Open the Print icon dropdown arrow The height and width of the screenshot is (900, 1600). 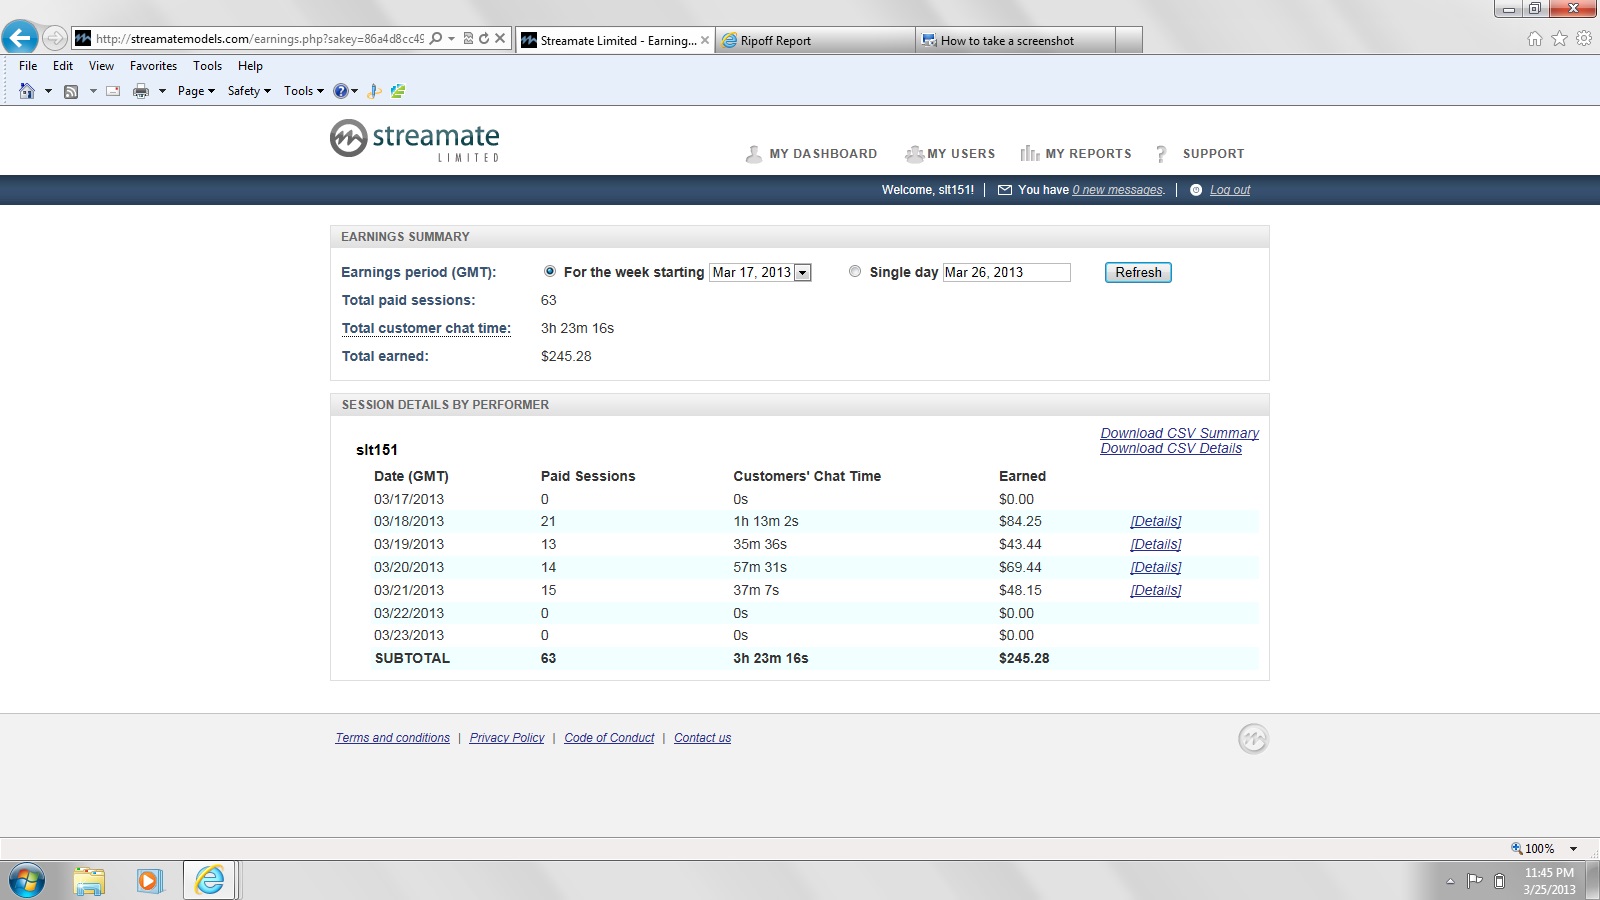click(x=162, y=91)
